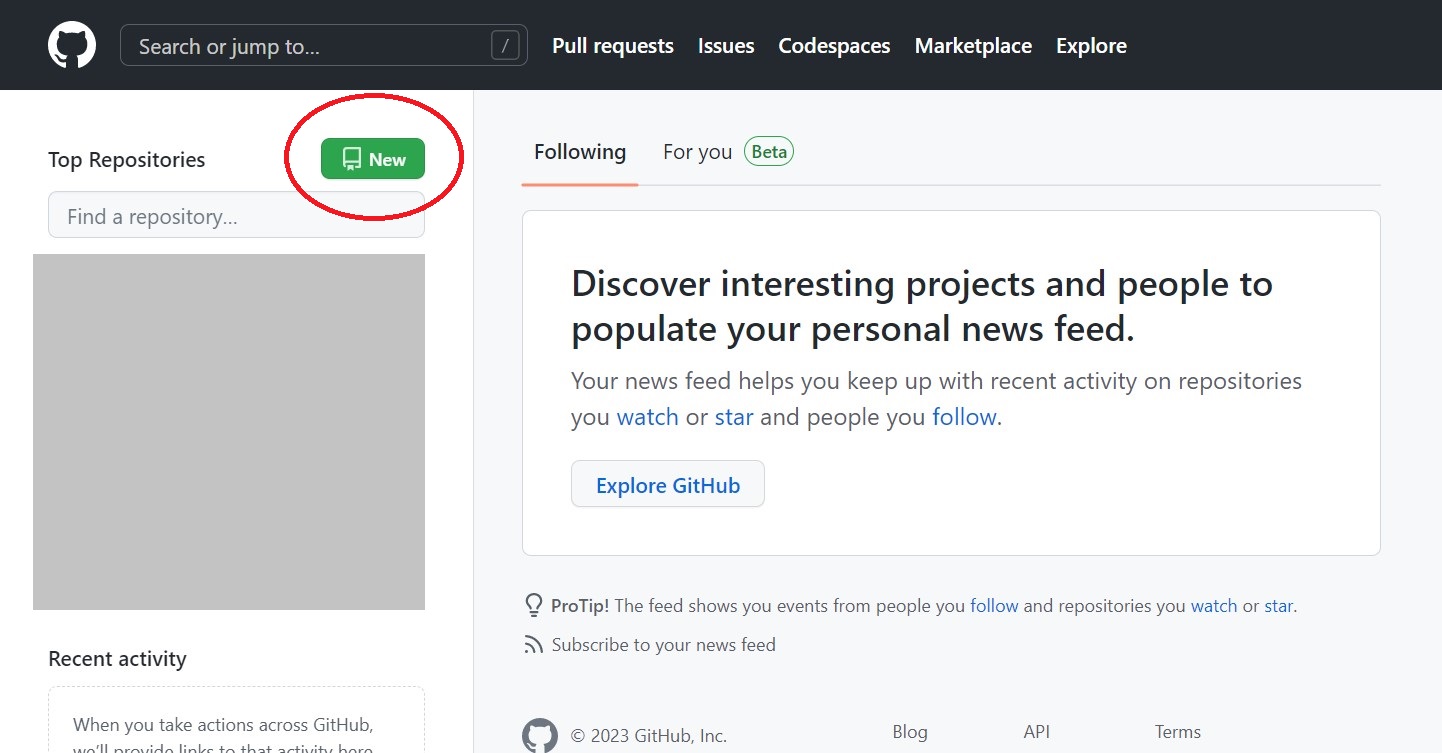The width and height of the screenshot is (1442, 753).
Task: Open Pull requests in the top navigation
Action: 613,46
